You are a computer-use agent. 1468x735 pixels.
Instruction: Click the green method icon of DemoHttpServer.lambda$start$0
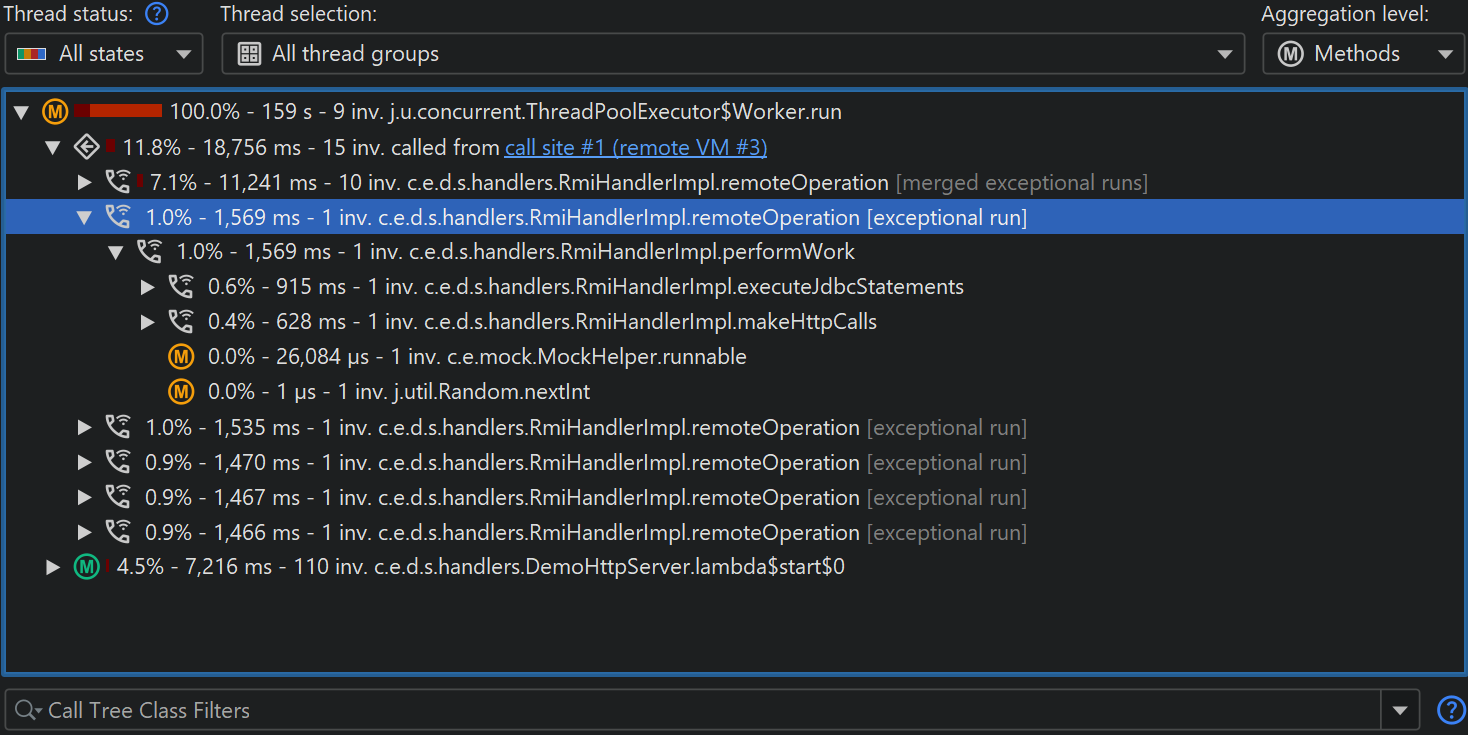coord(87,567)
